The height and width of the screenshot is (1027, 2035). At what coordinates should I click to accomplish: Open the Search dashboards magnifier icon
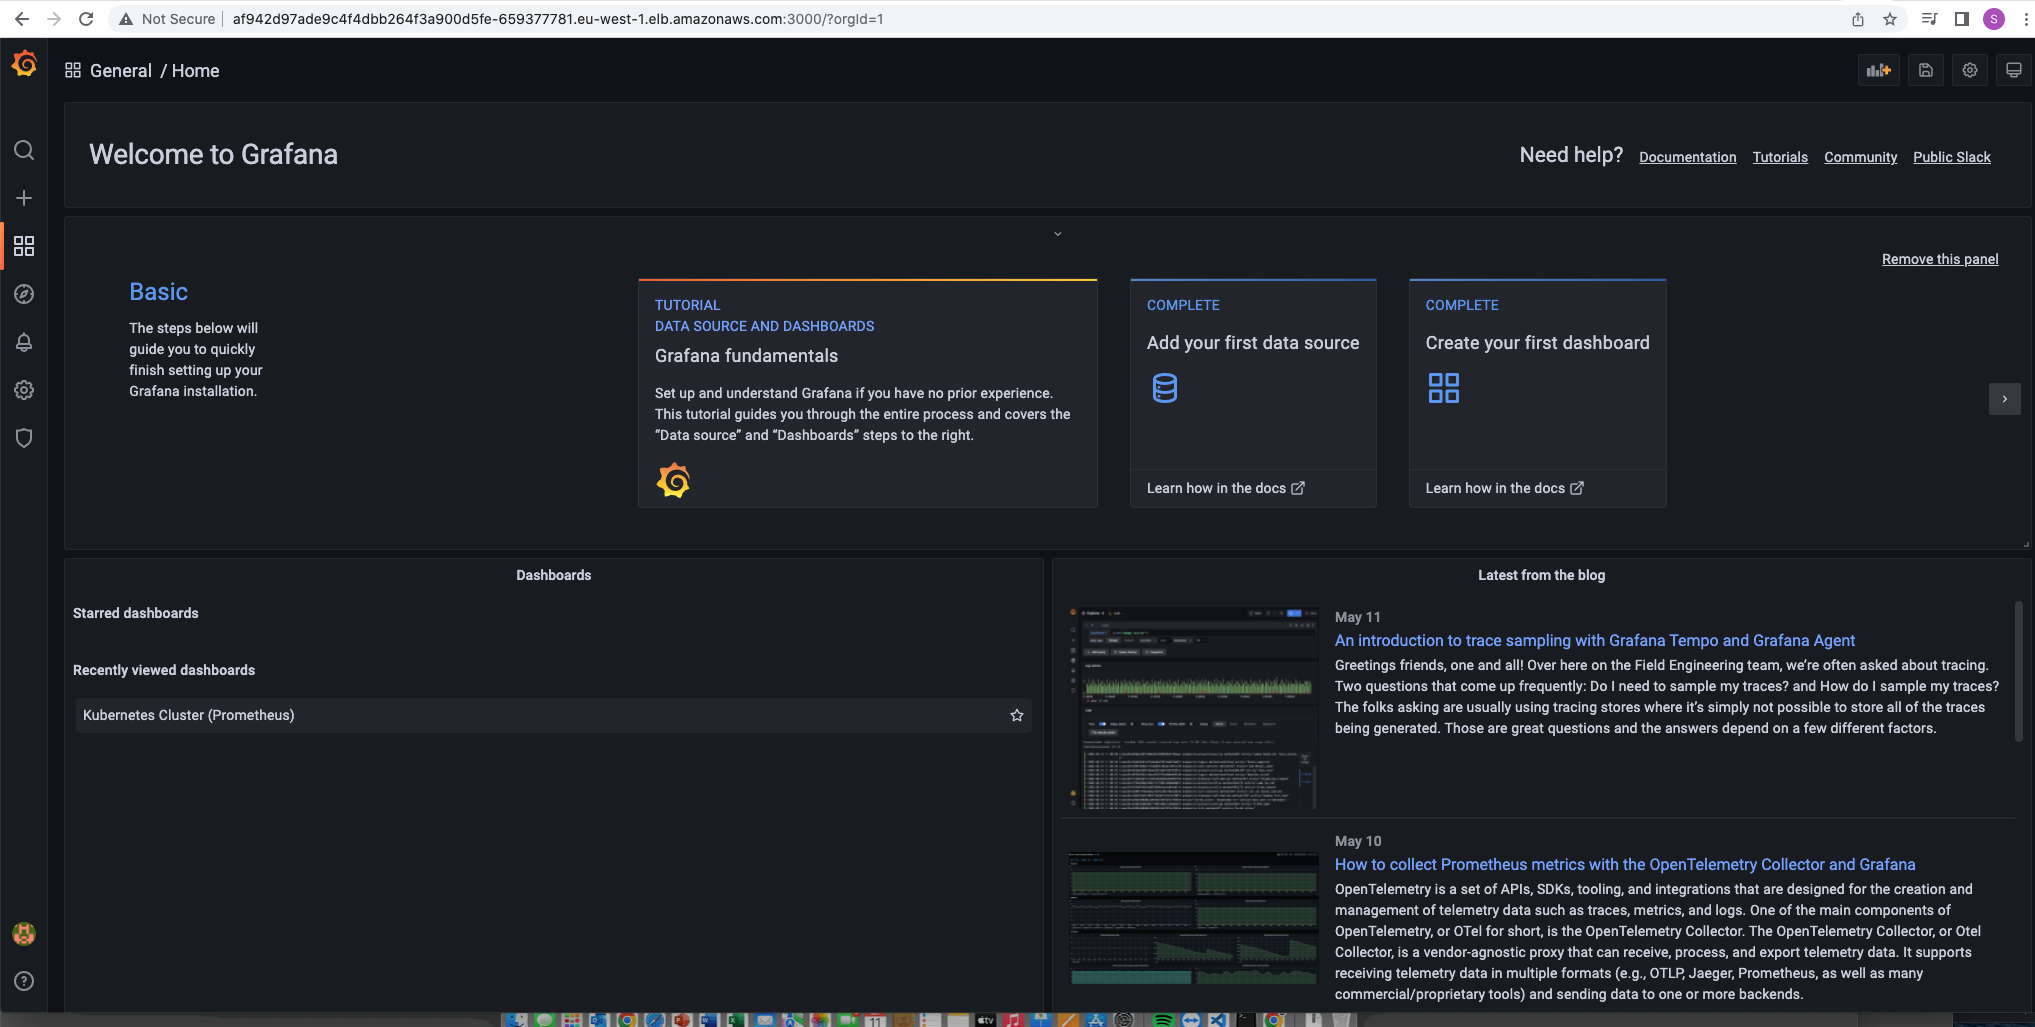point(24,150)
